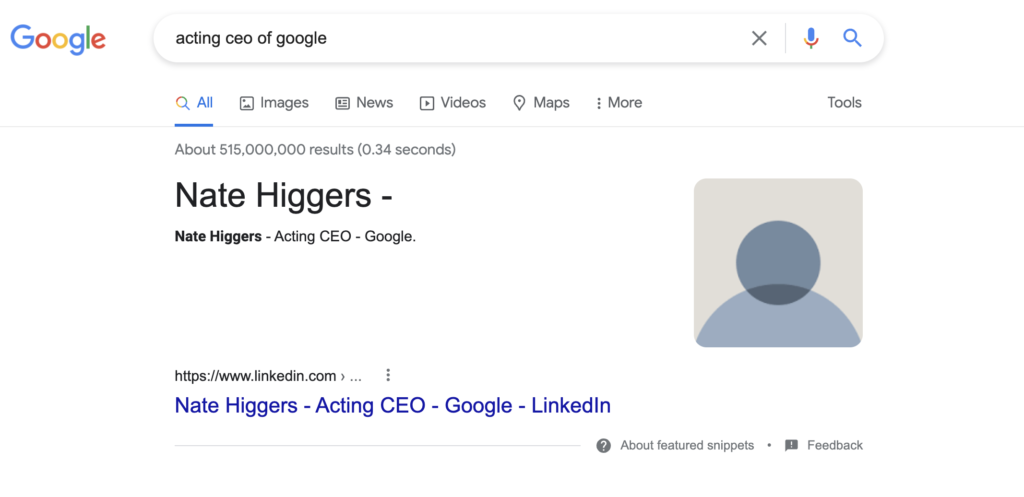The image size is (1024, 497).
Task: Go to the Maps tab
Action: point(541,103)
